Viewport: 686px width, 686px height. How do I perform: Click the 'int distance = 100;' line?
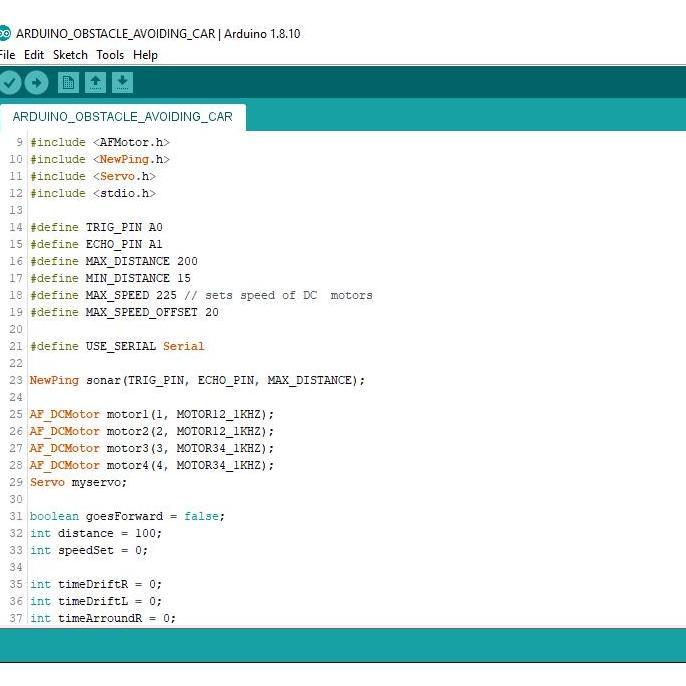(x=96, y=534)
